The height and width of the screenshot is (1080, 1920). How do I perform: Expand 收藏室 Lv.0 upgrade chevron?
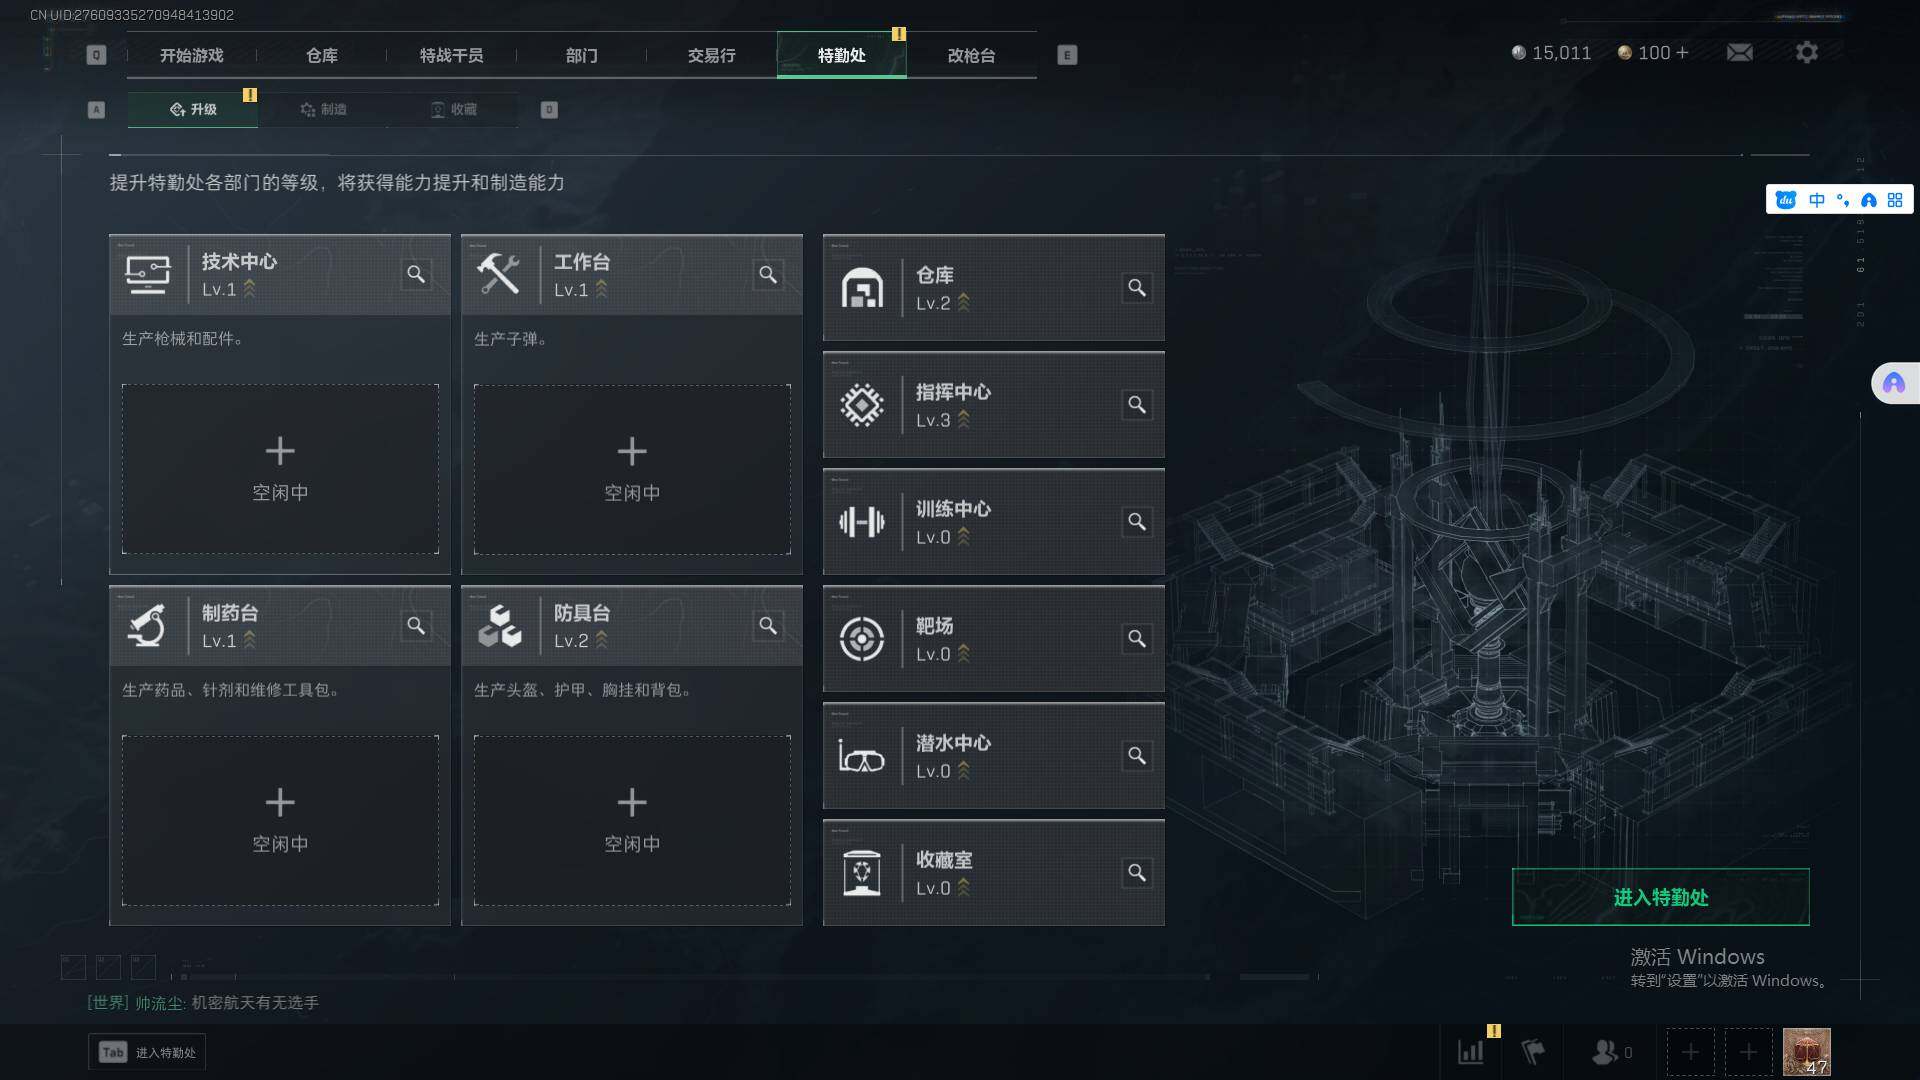964,887
